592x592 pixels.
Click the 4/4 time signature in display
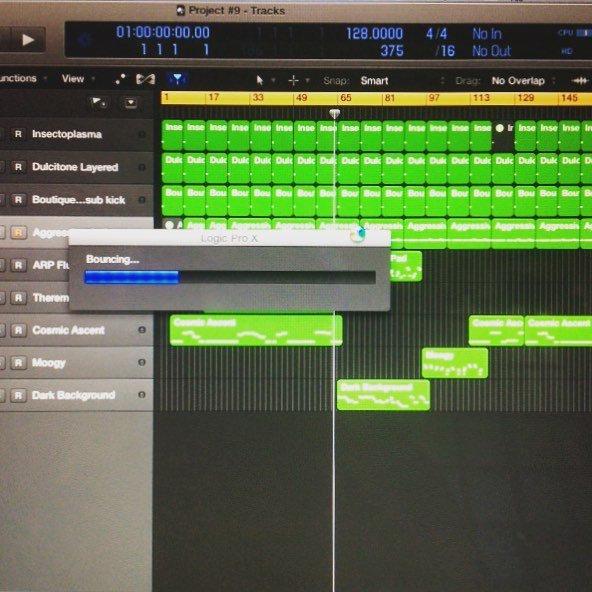pos(436,34)
